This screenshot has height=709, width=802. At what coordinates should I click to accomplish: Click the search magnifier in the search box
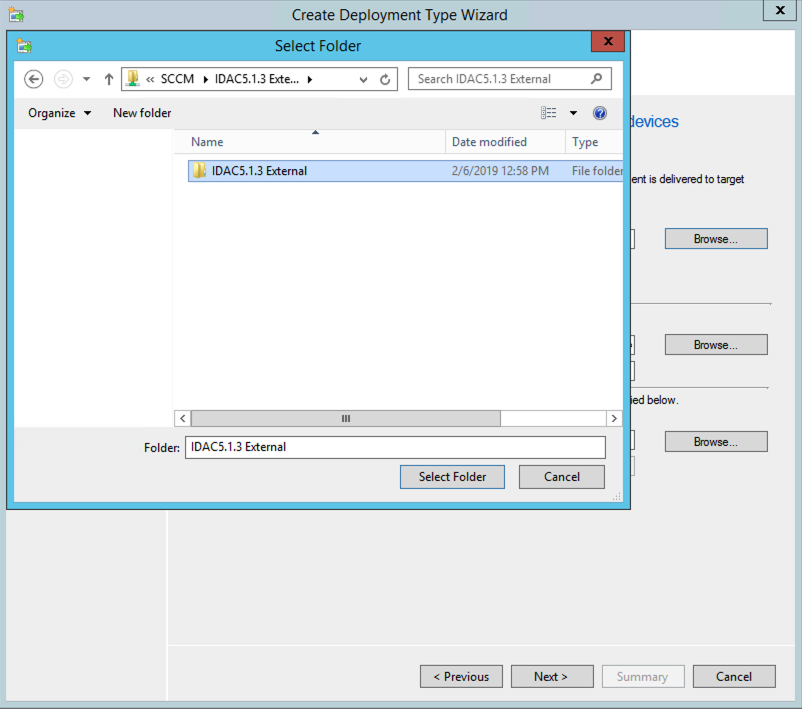pyautogui.click(x=595, y=78)
